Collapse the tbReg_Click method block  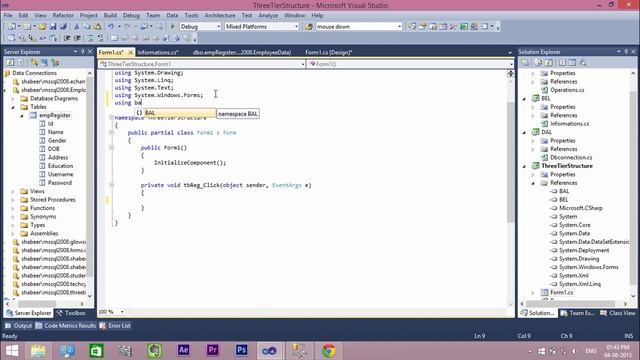click(x=111, y=185)
